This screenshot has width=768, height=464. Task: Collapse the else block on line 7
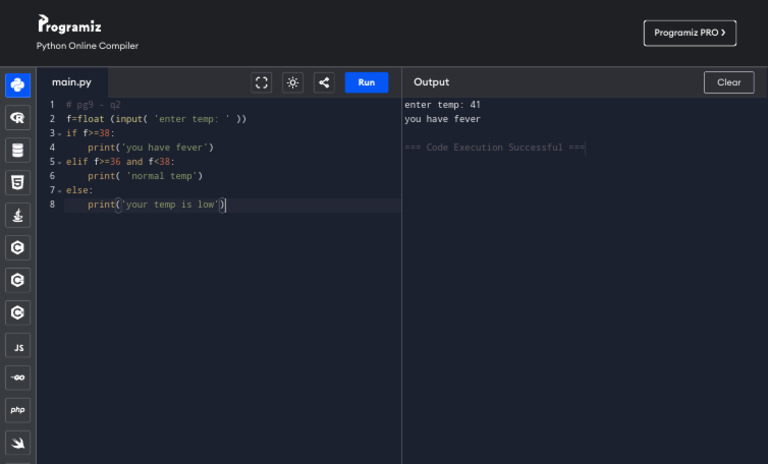pos(60,191)
